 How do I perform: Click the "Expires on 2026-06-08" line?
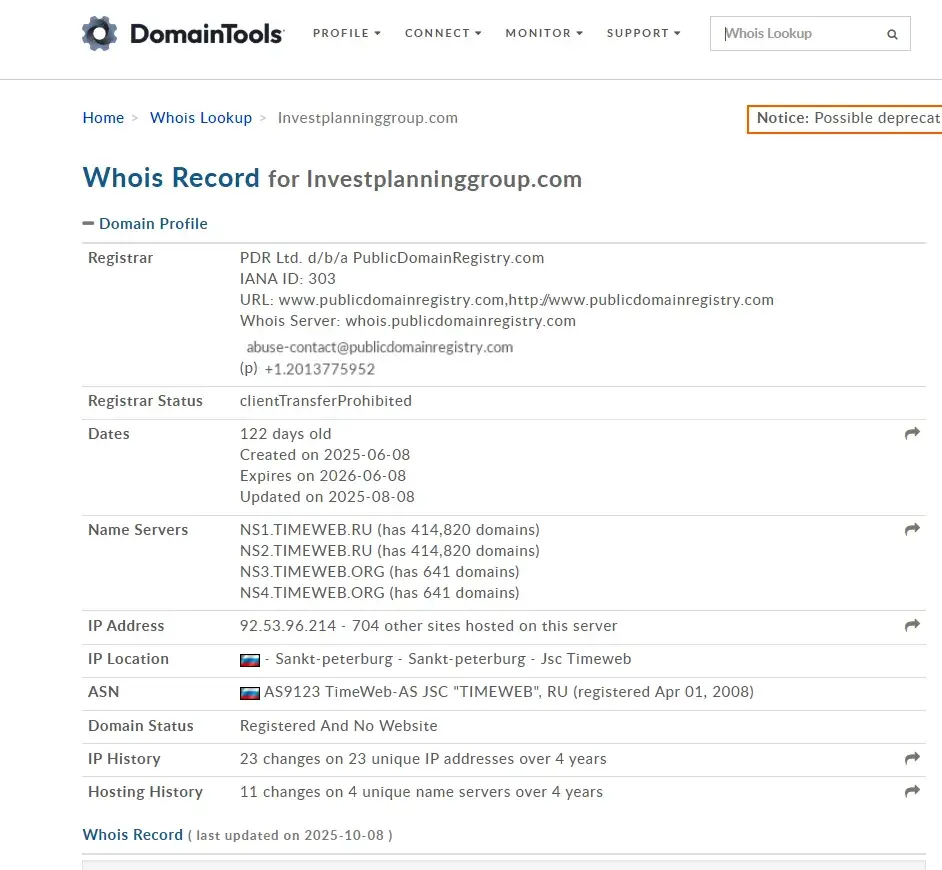tap(323, 476)
